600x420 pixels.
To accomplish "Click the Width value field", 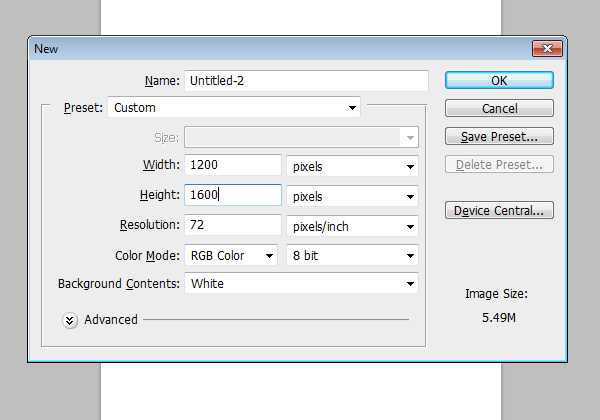I will [232, 166].
